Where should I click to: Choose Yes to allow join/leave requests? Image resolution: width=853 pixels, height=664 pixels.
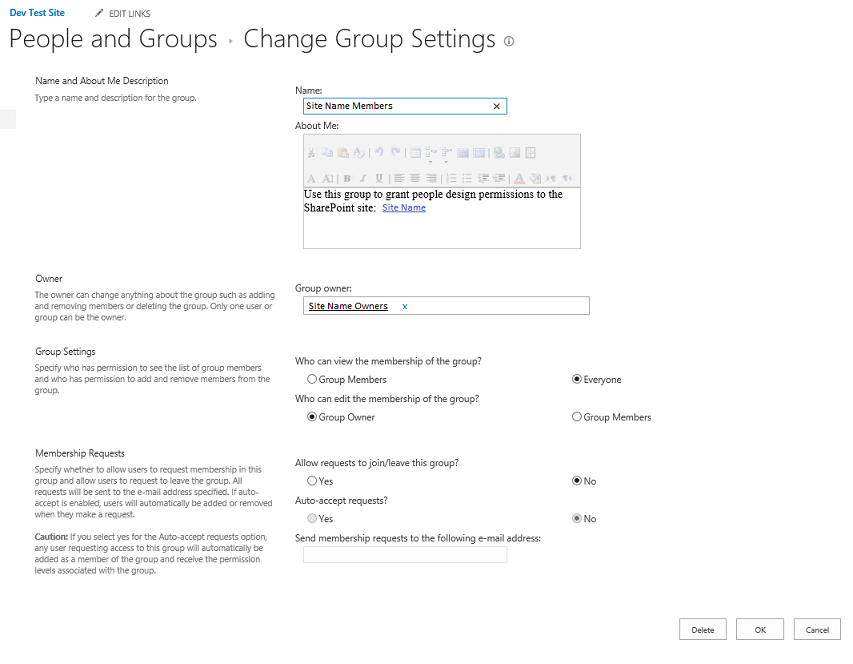(x=312, y=481)
